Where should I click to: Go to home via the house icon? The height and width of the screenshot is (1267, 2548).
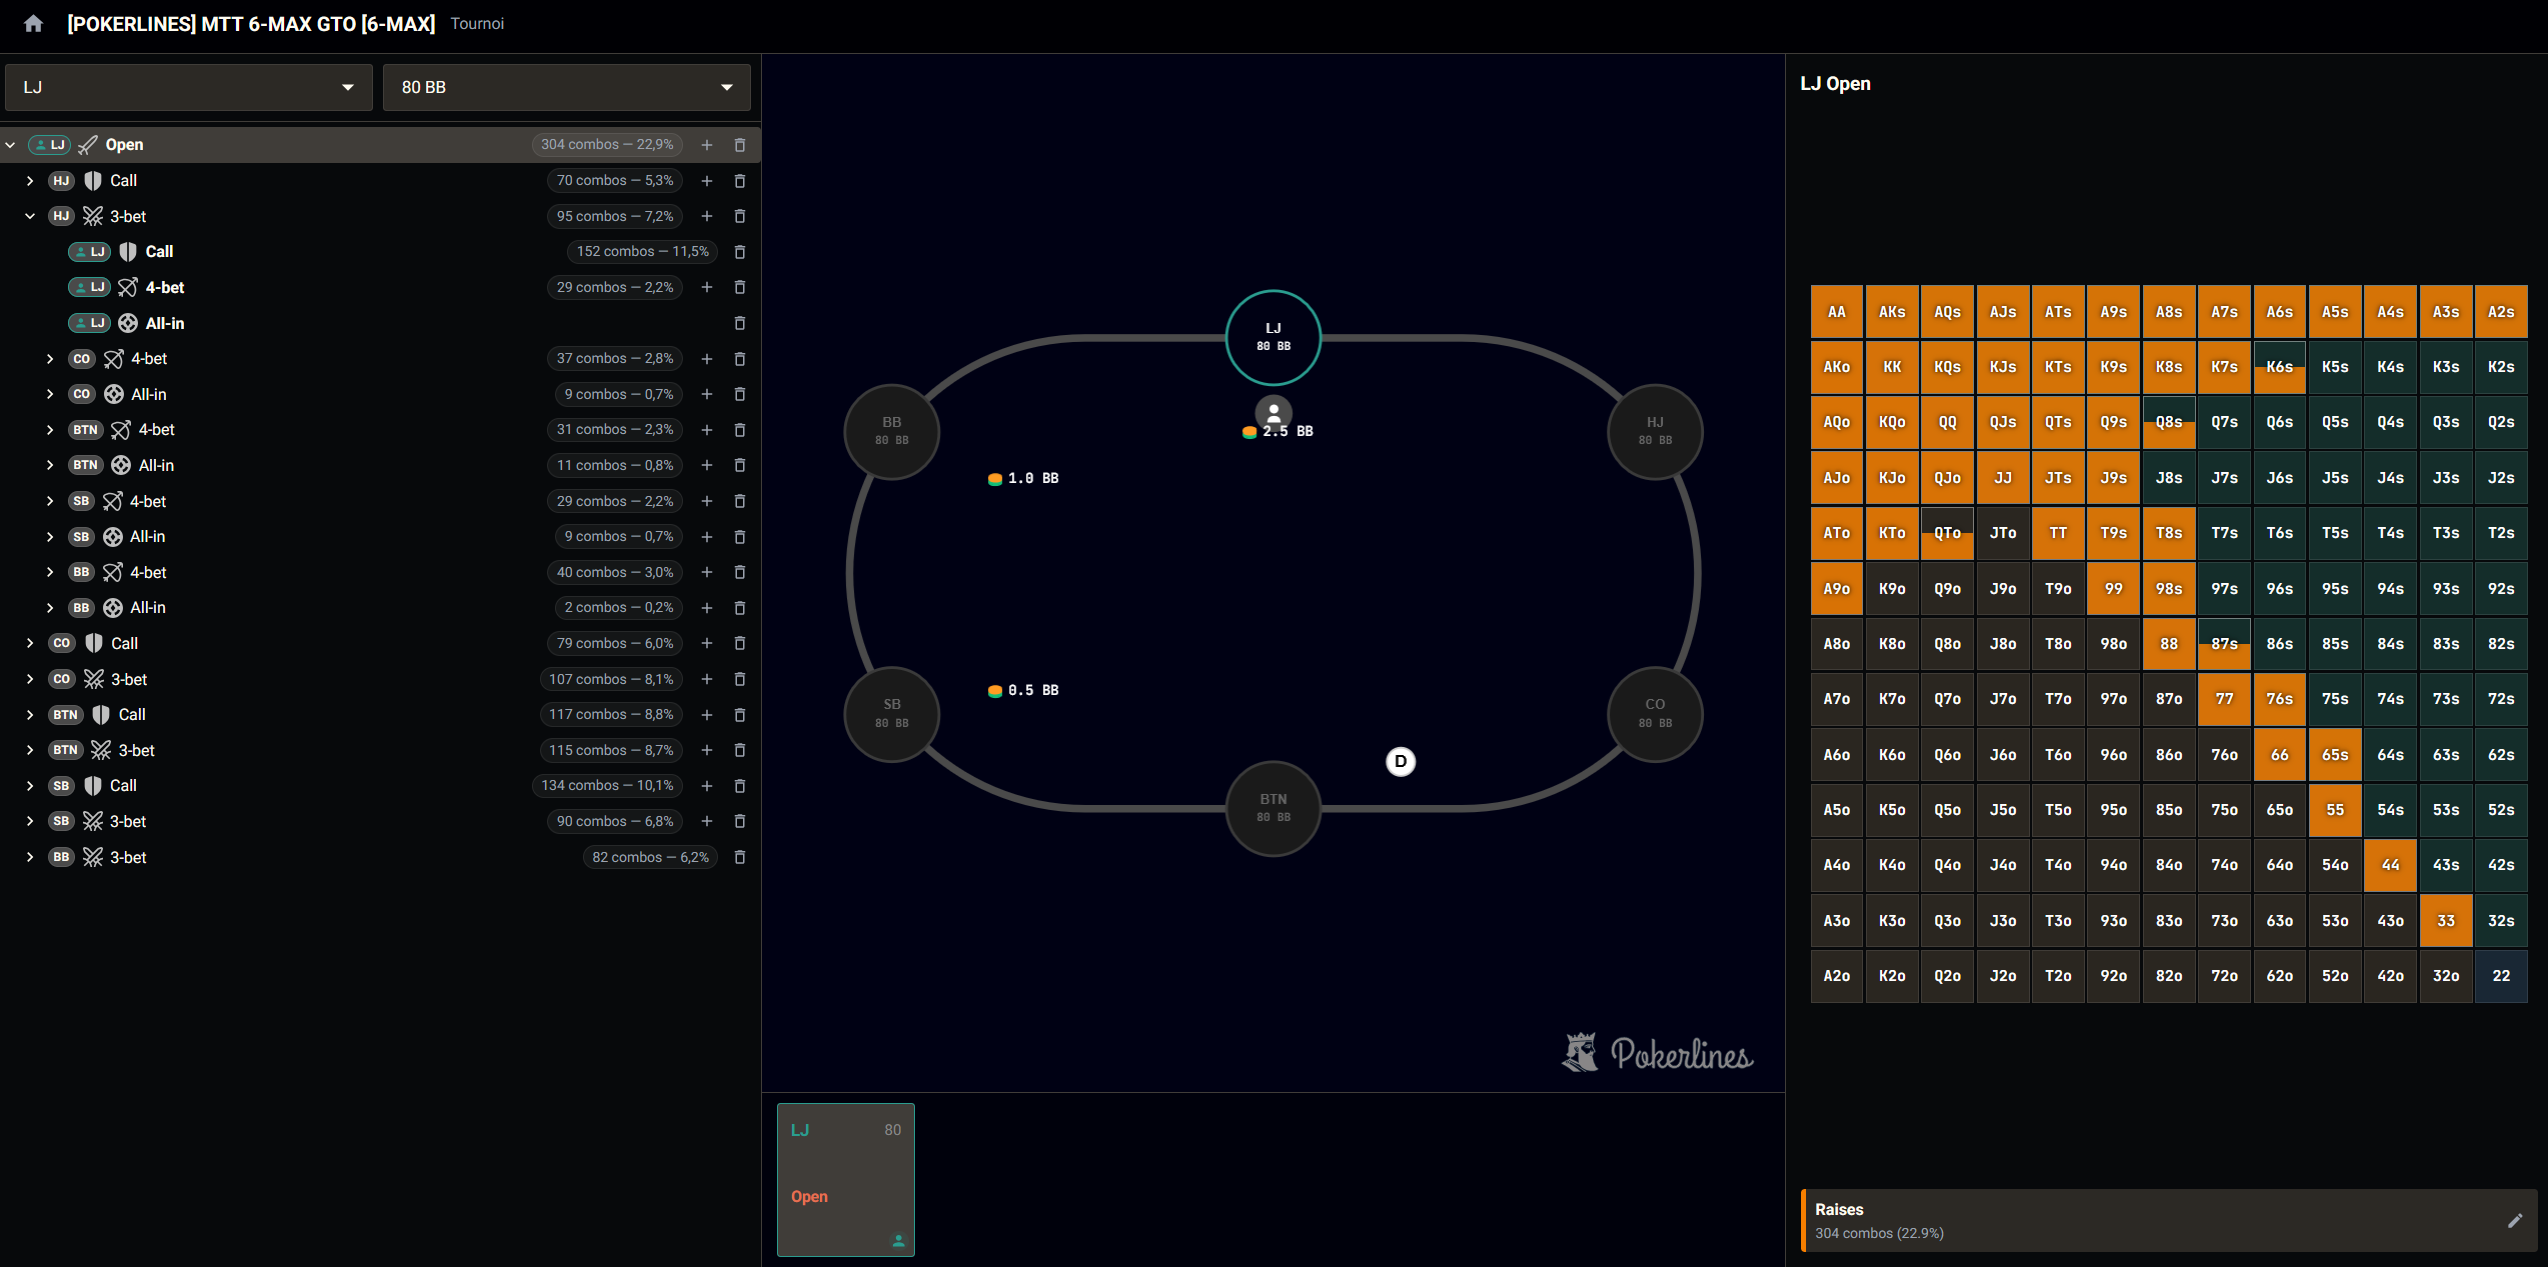(x=33, y=23)
